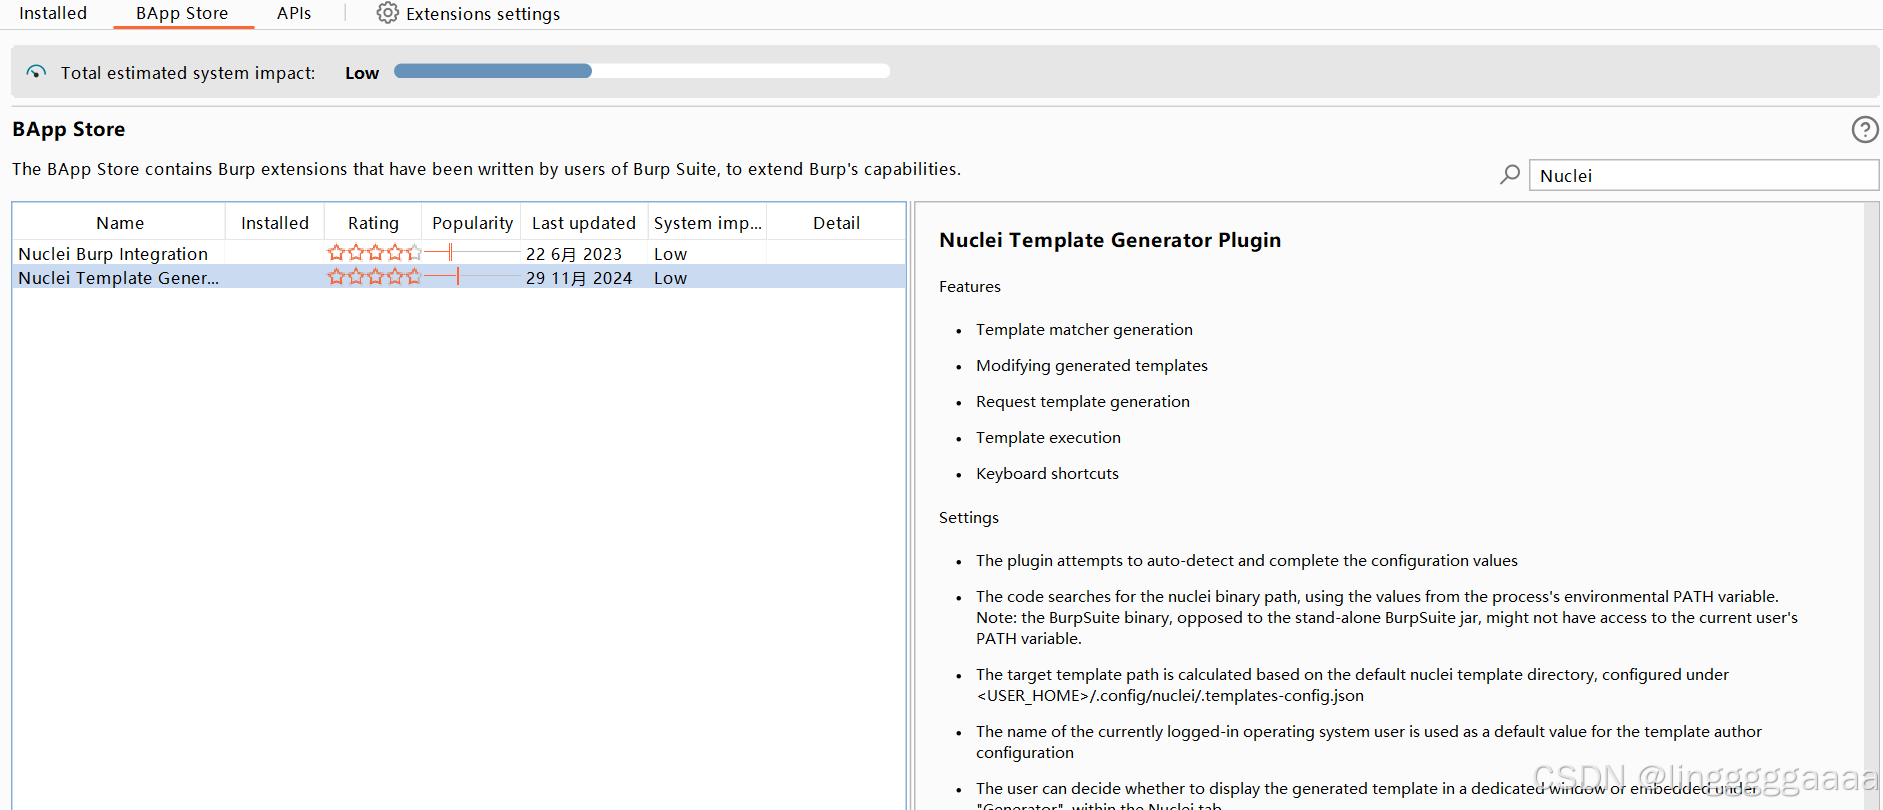
Task: Focus the search field containing Nuclei
Action: (1704, 175)
